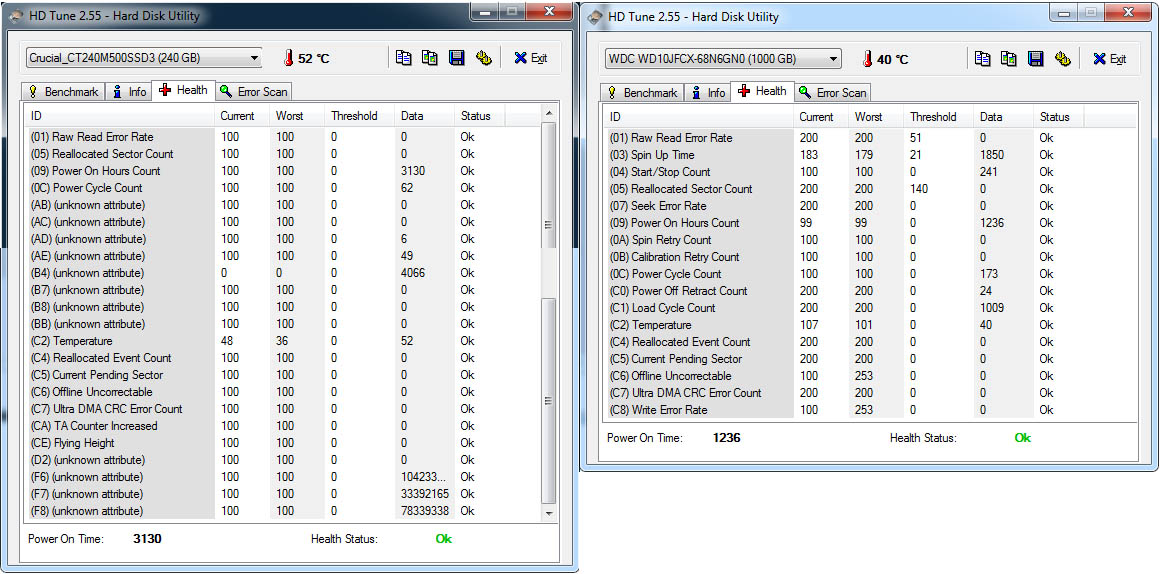This screenshot has height=574, width=1162.
Task: Open options icon in Crucial SSD window
Action: tap(483, 58)
